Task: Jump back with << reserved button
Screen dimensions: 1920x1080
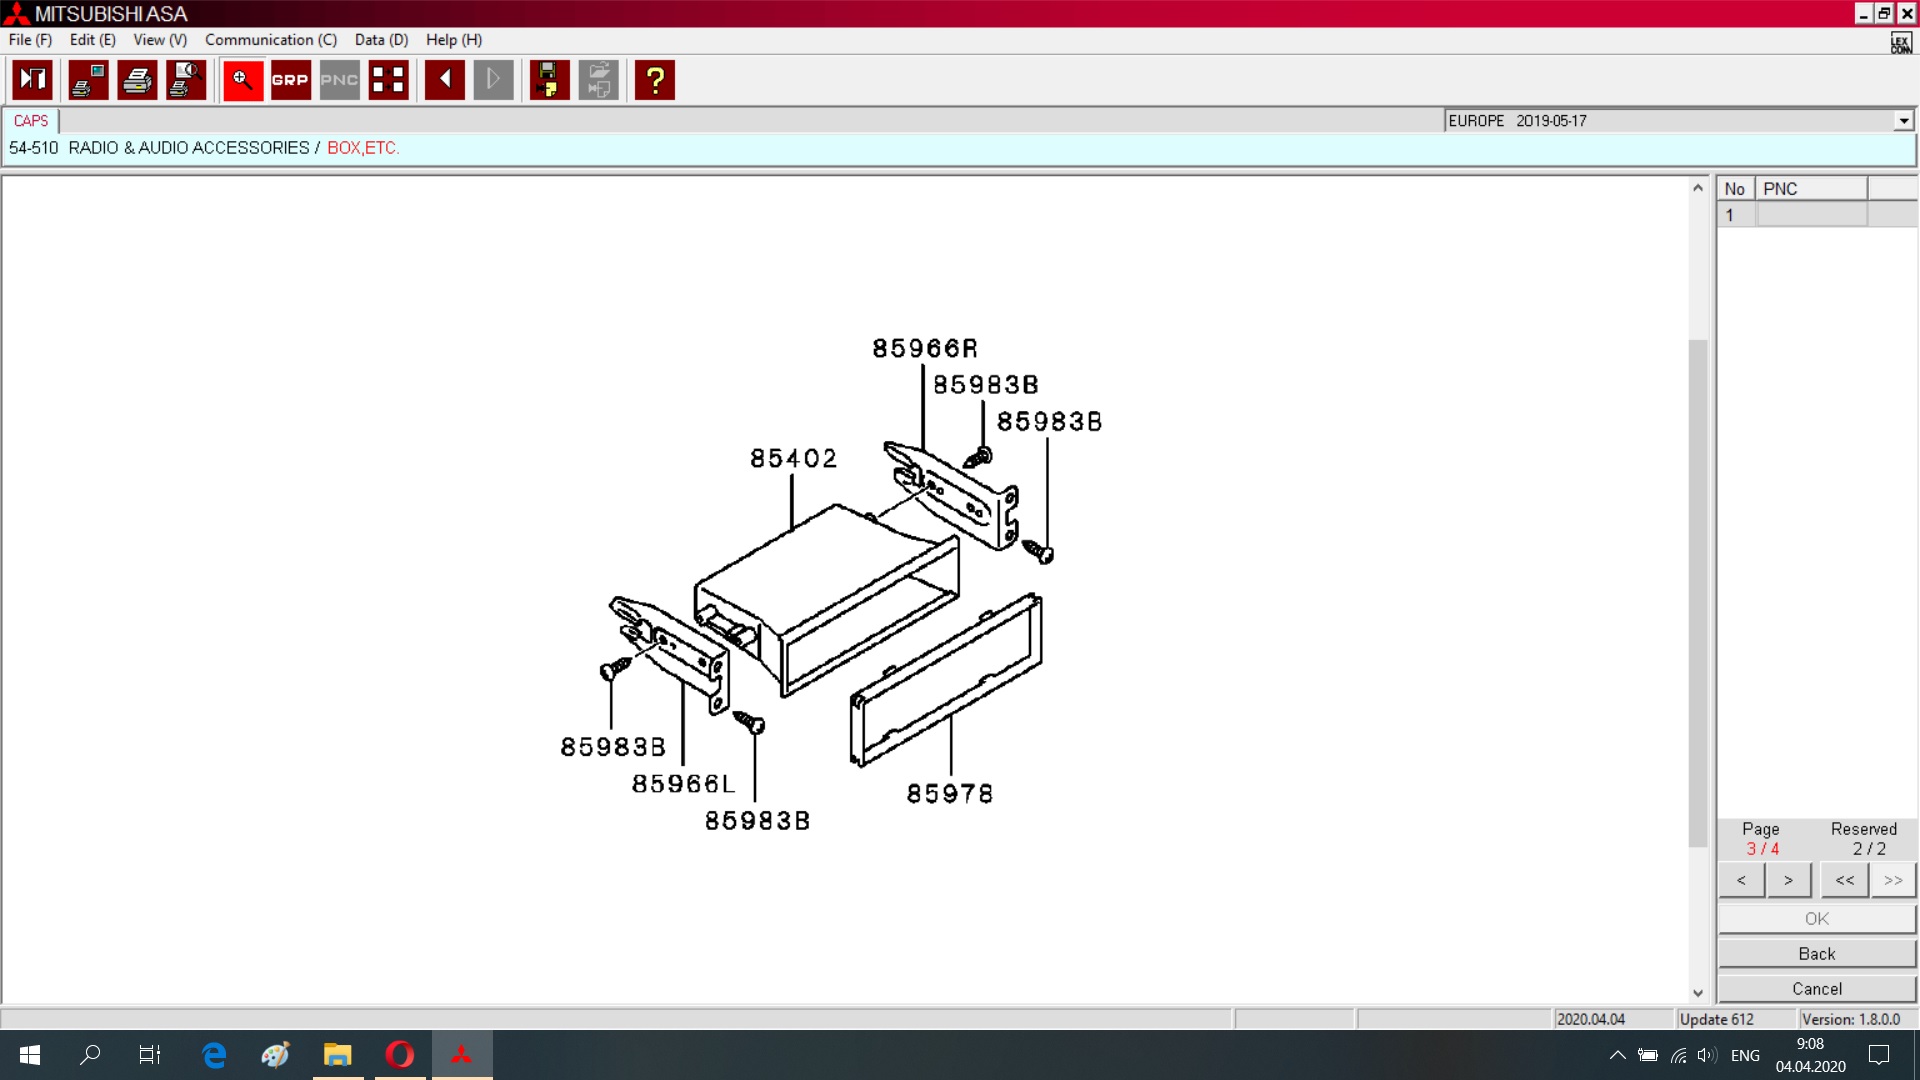Action: point(1844,880)
